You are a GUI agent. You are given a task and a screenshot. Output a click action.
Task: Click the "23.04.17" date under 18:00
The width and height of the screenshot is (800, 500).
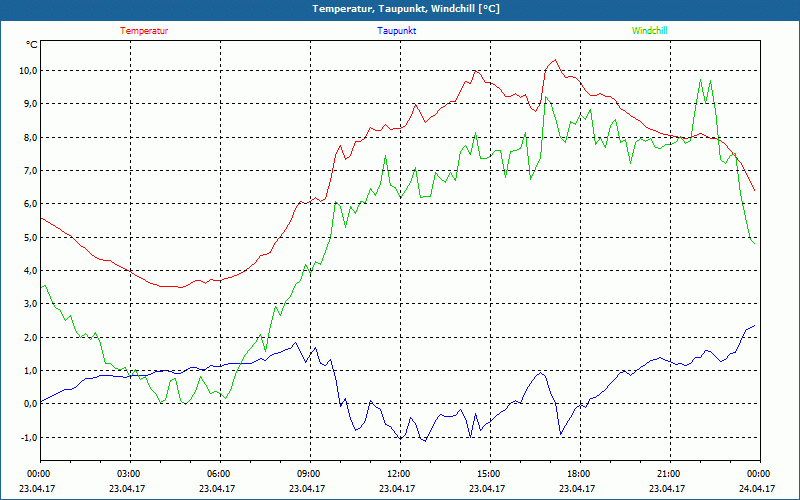point(577,488)
